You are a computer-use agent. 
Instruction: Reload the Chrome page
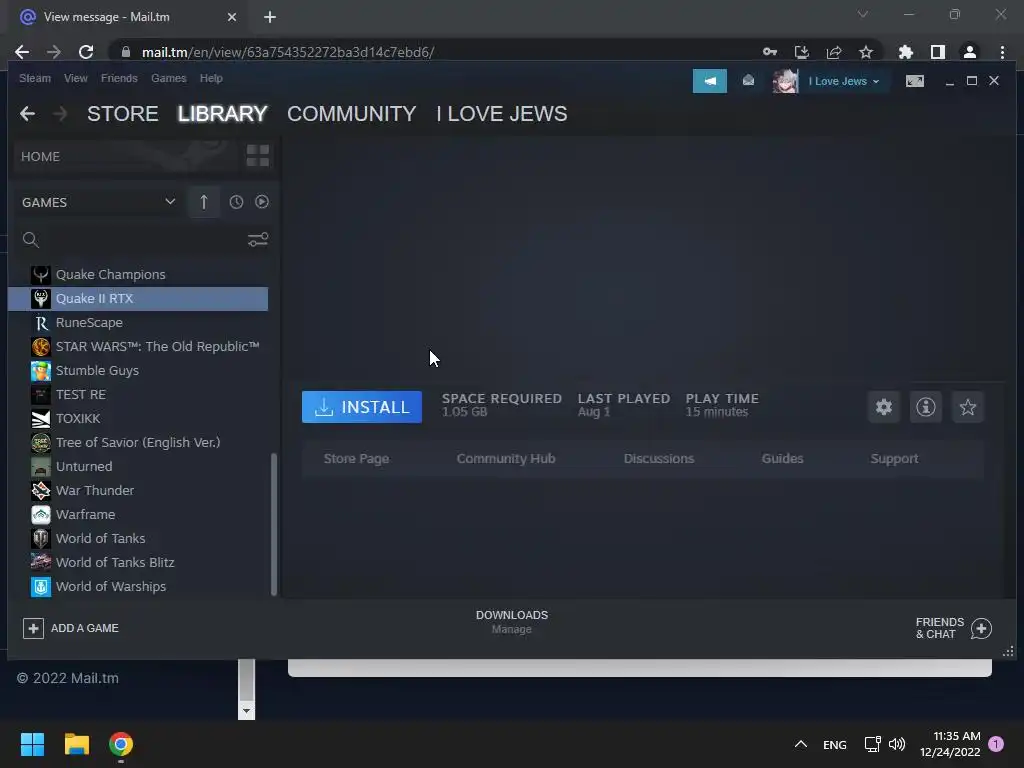(x=86, y=52)
